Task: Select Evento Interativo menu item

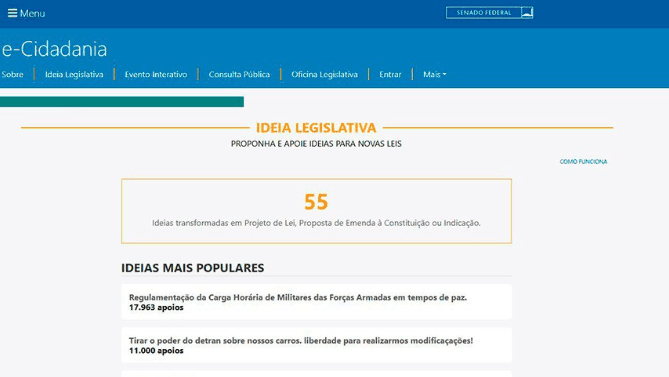Action: click(156, 74)
